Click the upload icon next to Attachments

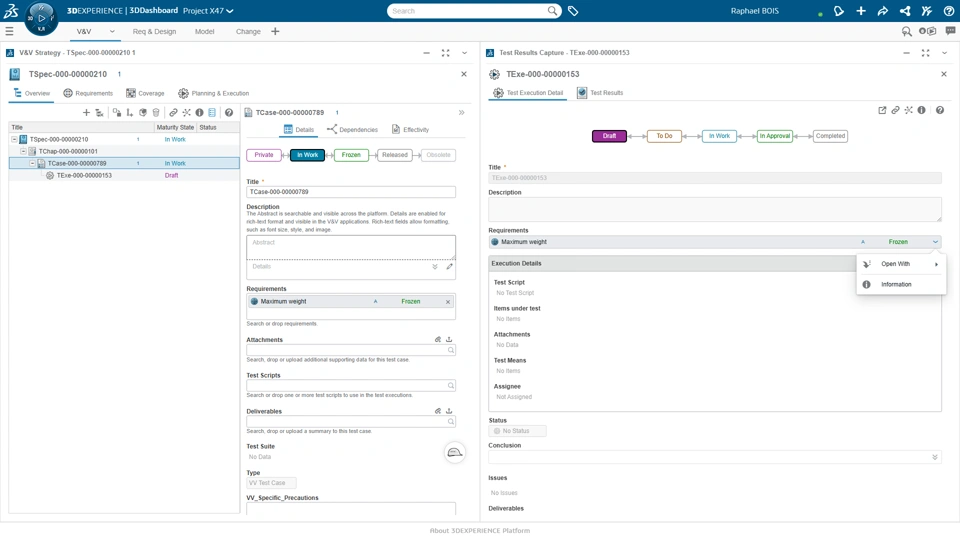coord(449,339)
